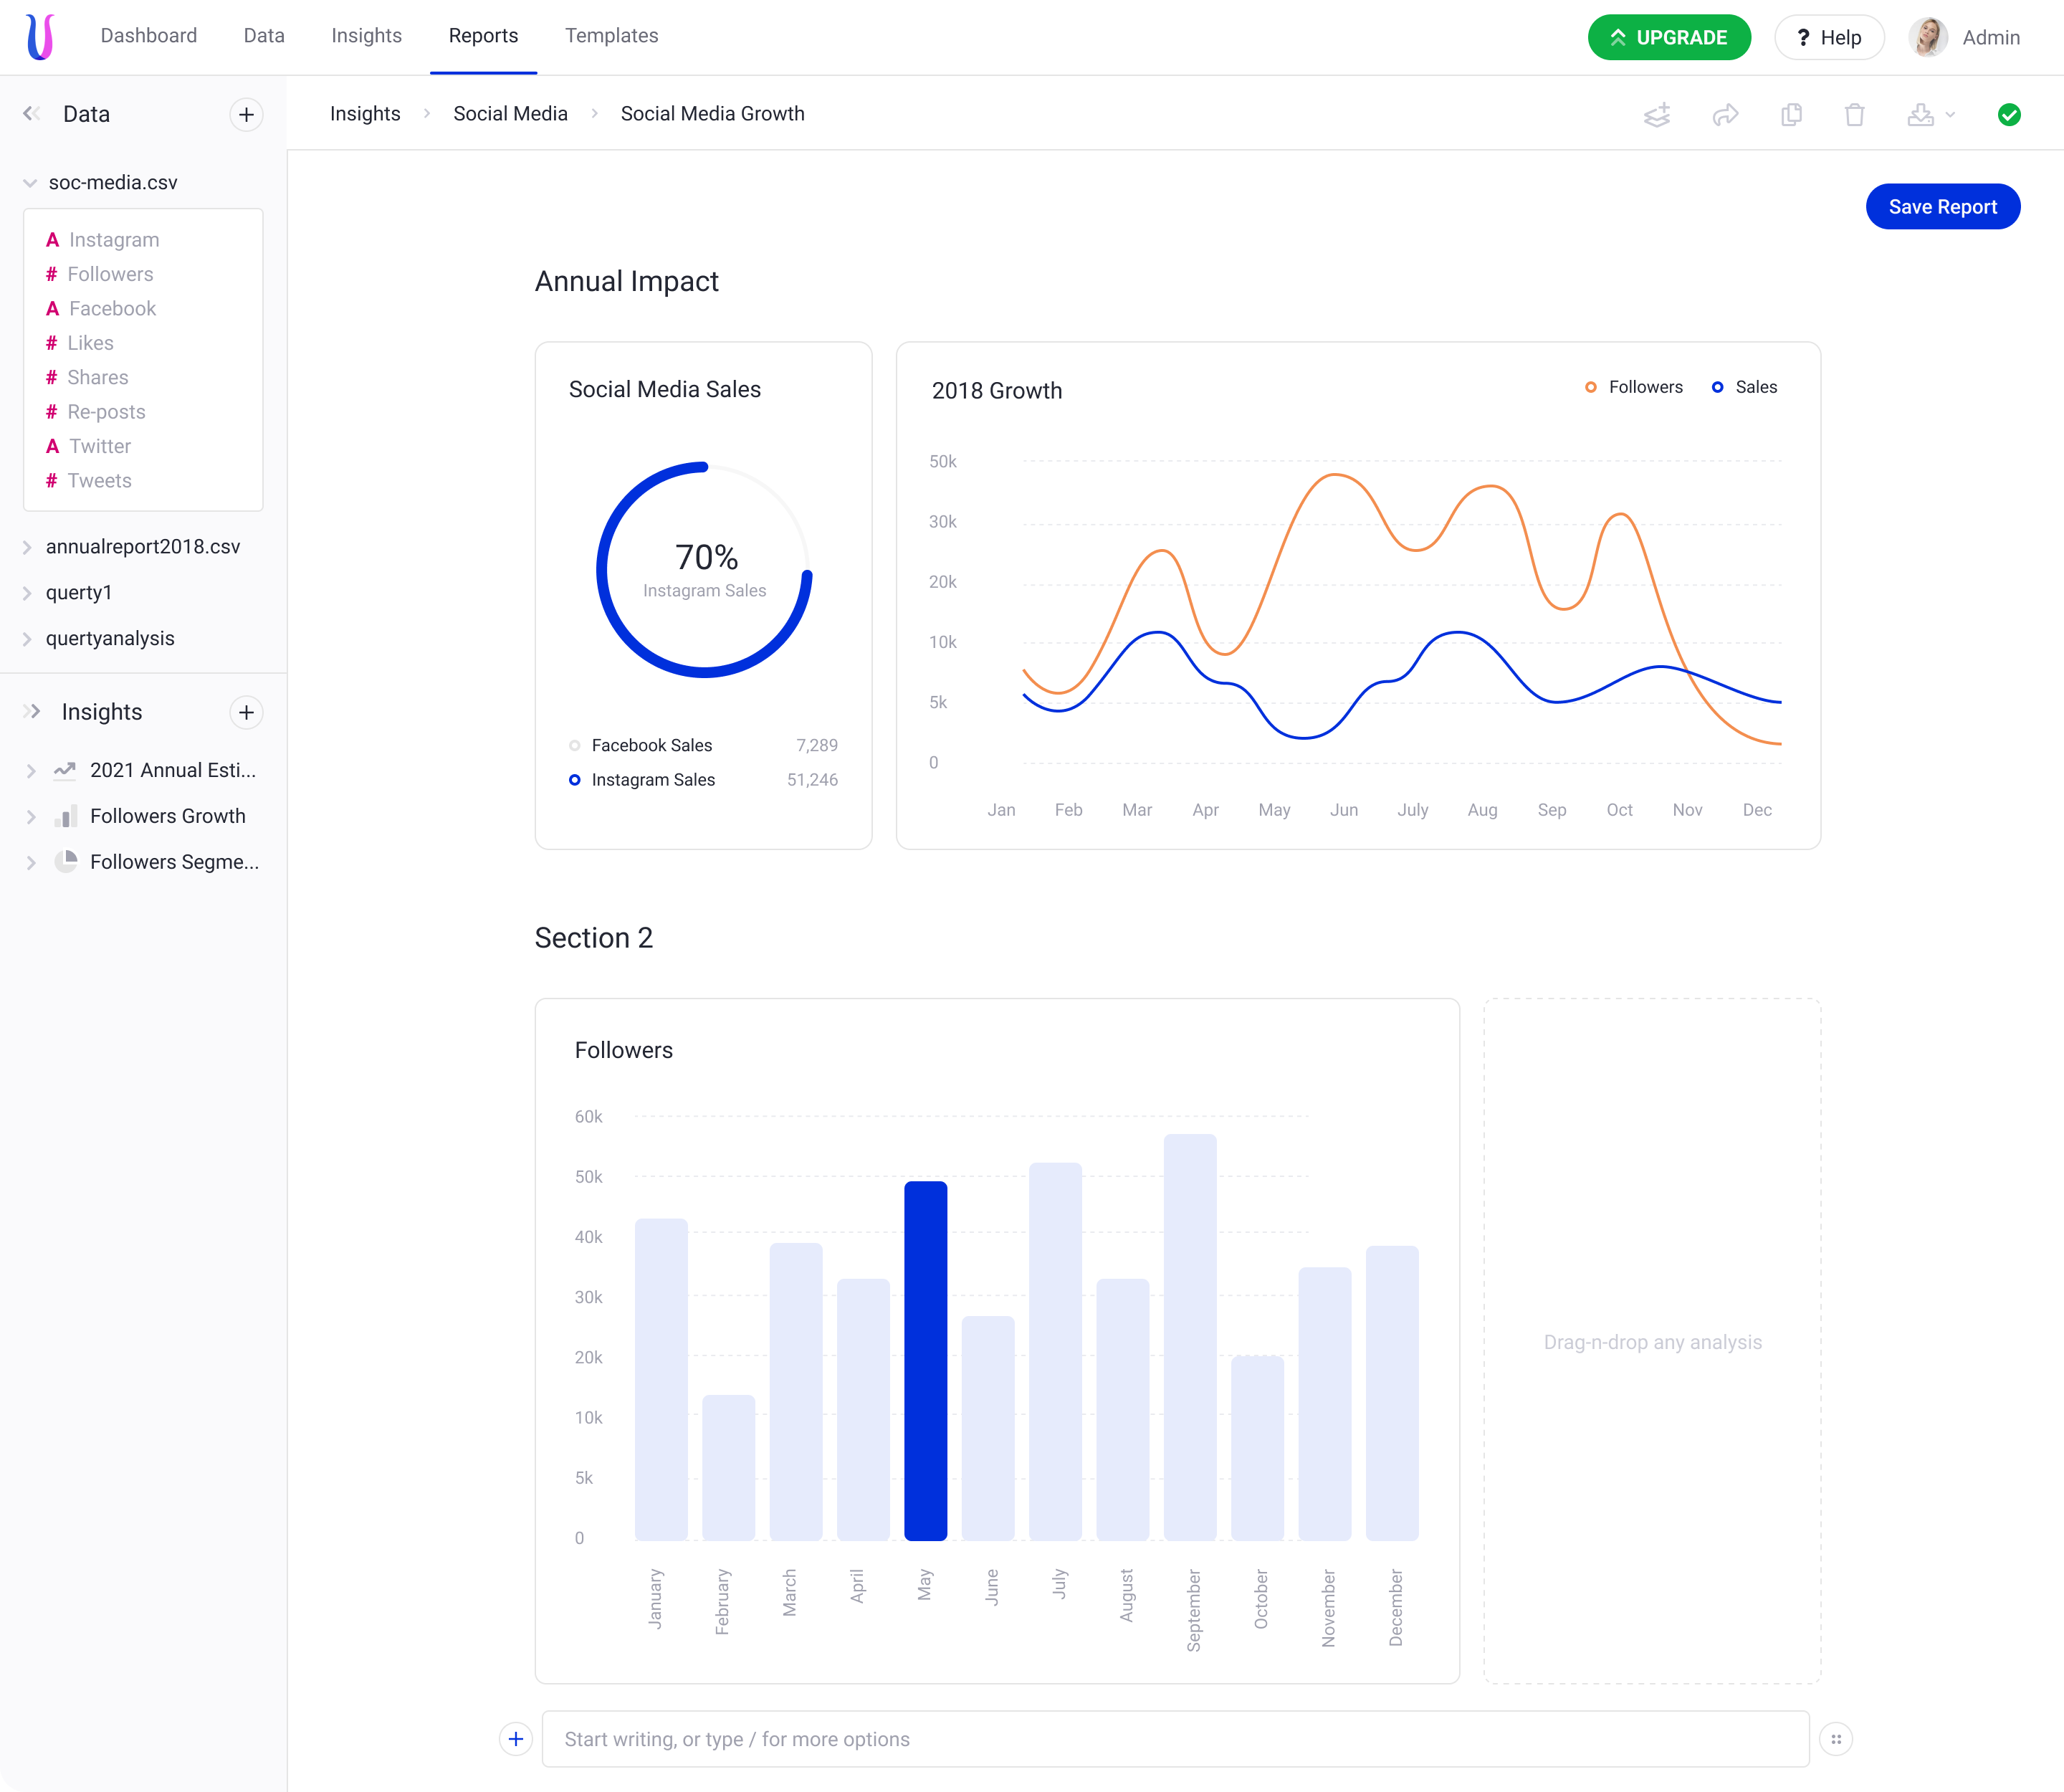Add a new data source with plus

(x=246, y=115)
